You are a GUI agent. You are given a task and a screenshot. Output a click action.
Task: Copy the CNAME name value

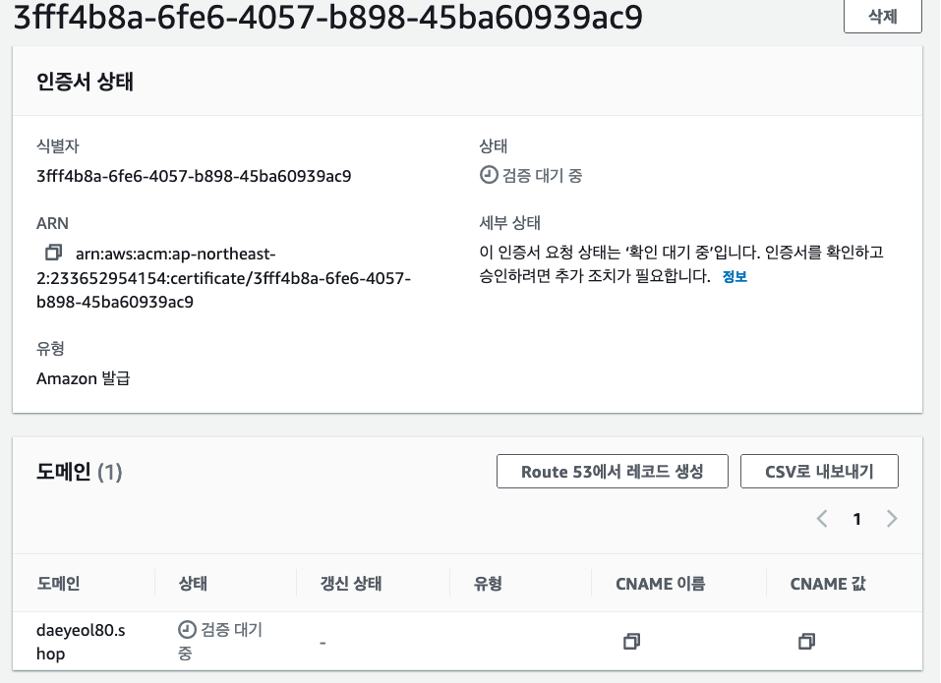631,641
